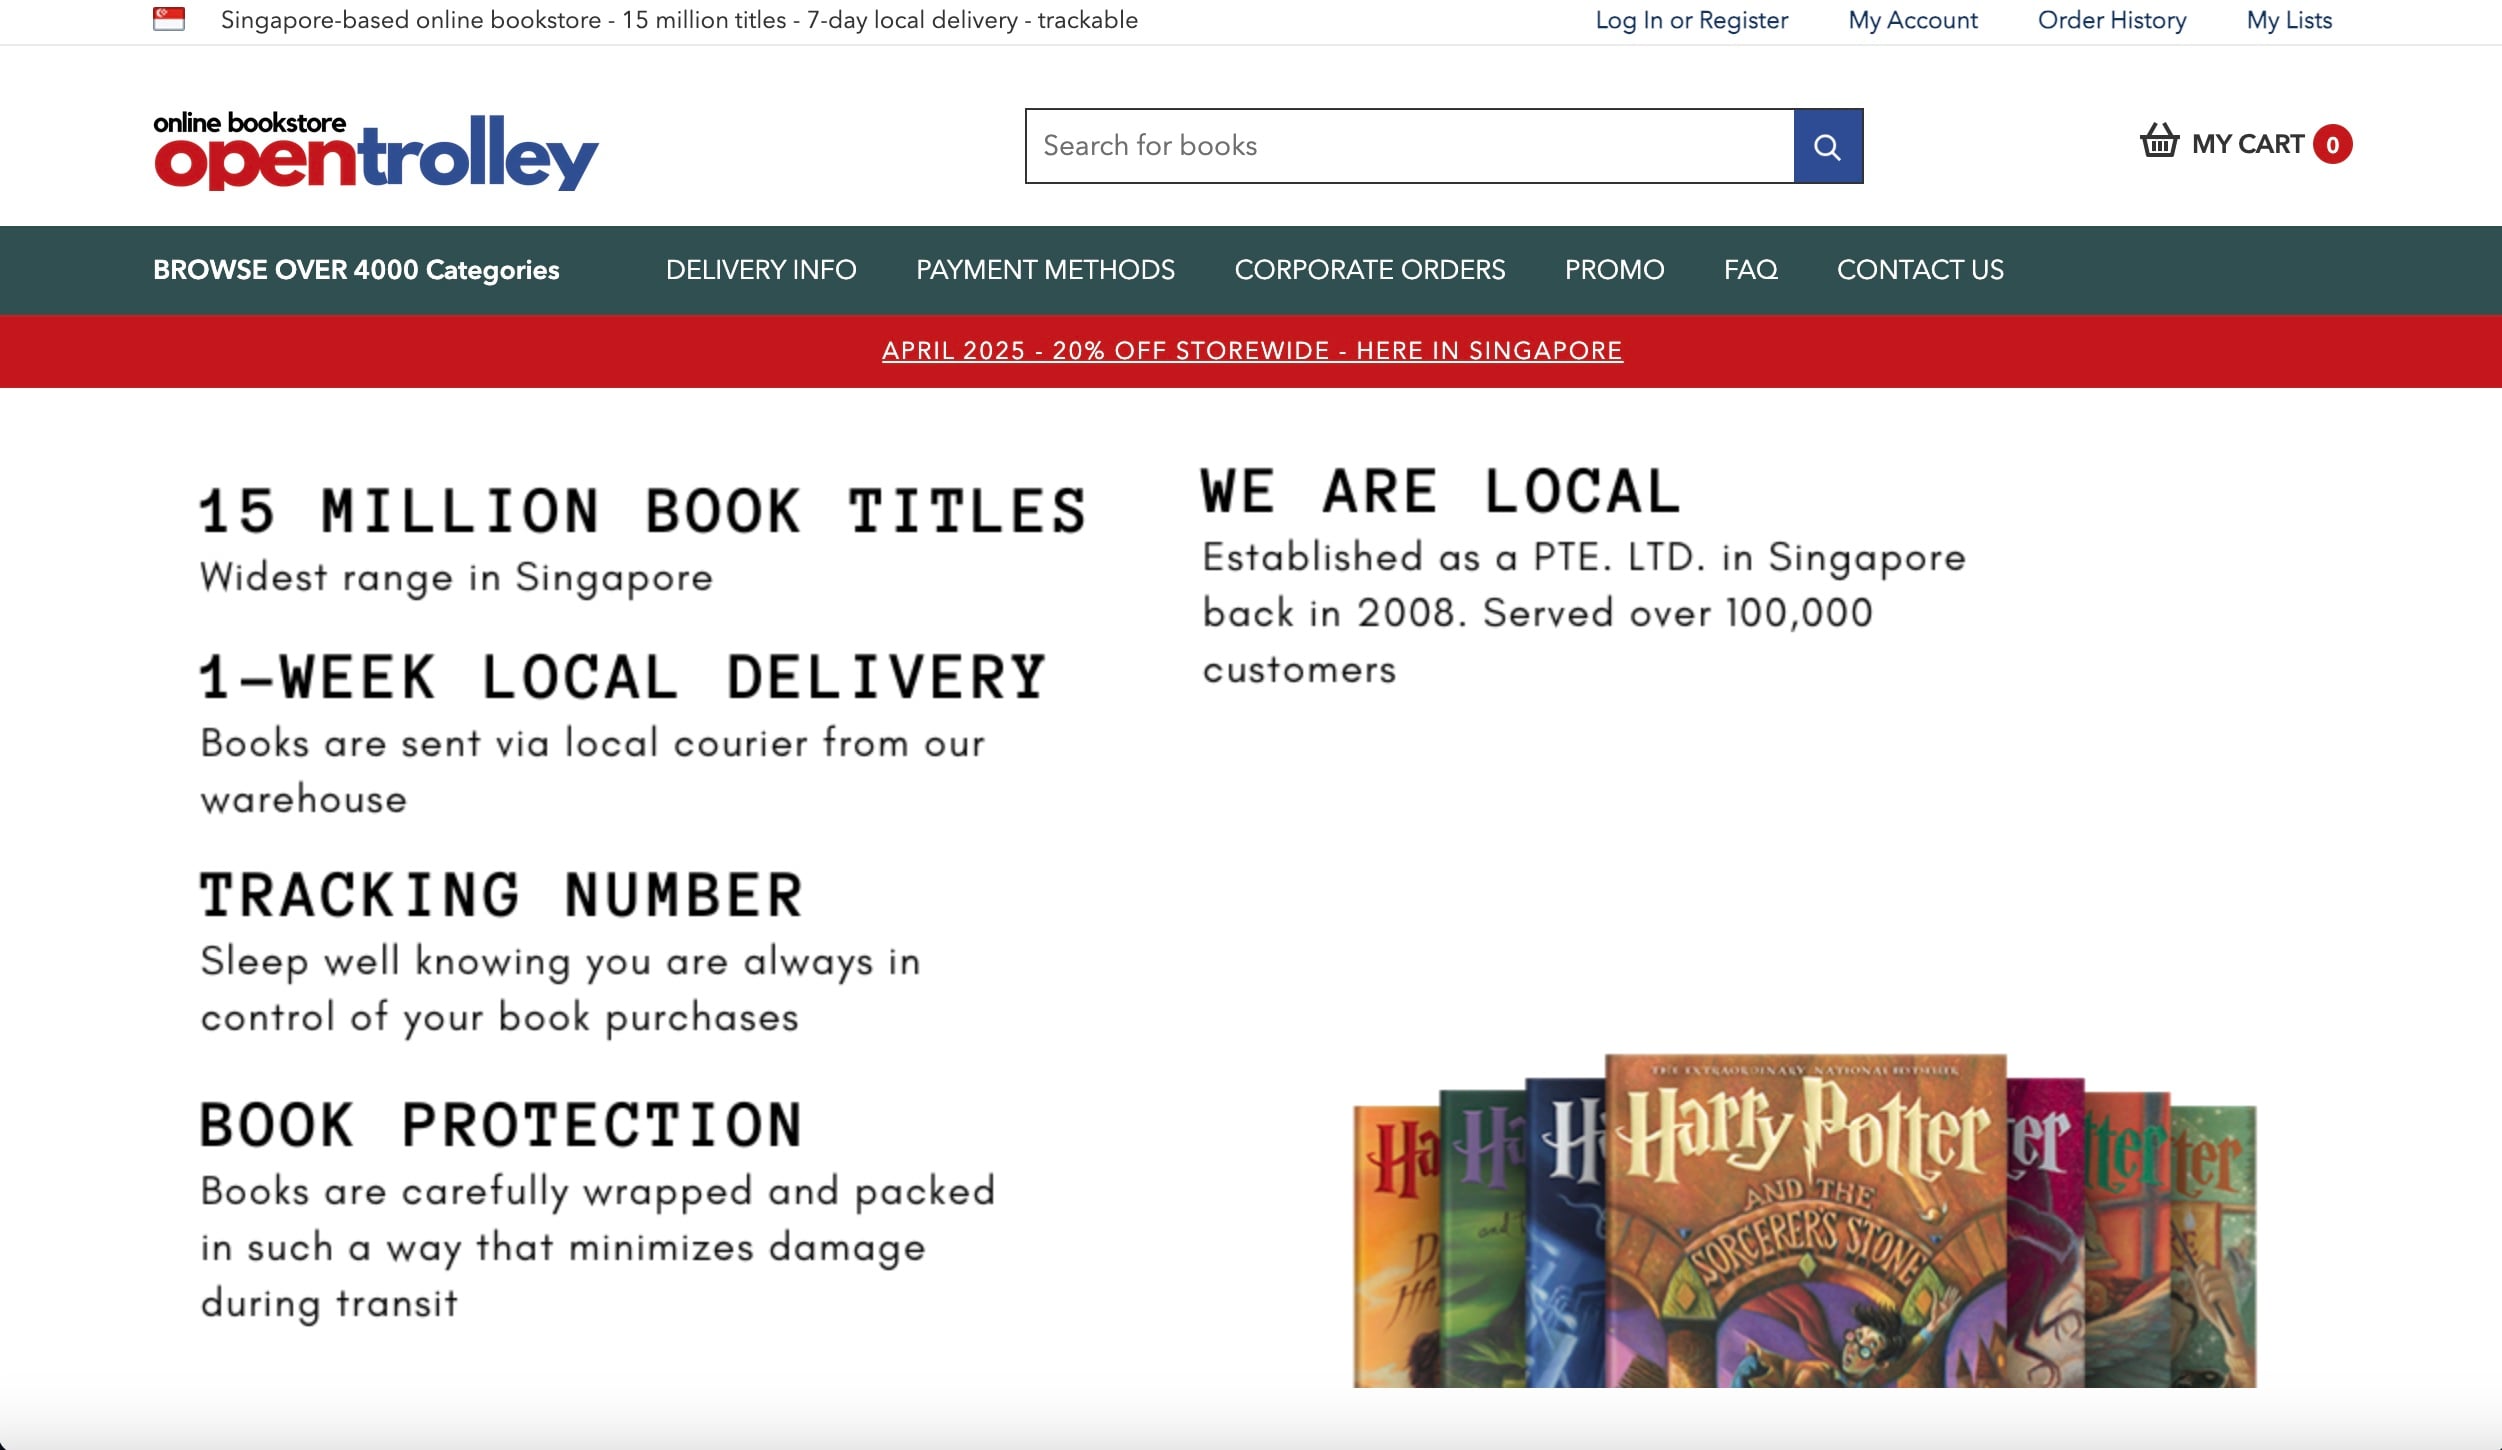Click MY CART label
The image size is (2502, 1450).
coord(2247,144)
